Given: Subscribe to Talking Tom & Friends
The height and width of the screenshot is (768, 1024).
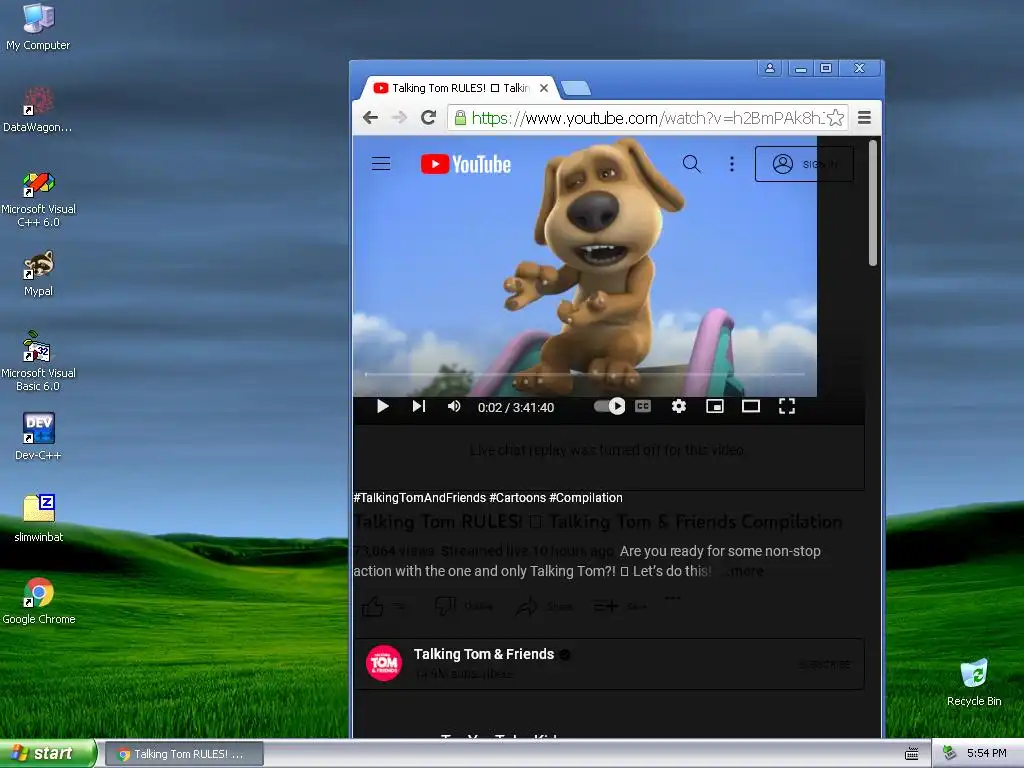Looking at the screenshot, I should [825, 665].
